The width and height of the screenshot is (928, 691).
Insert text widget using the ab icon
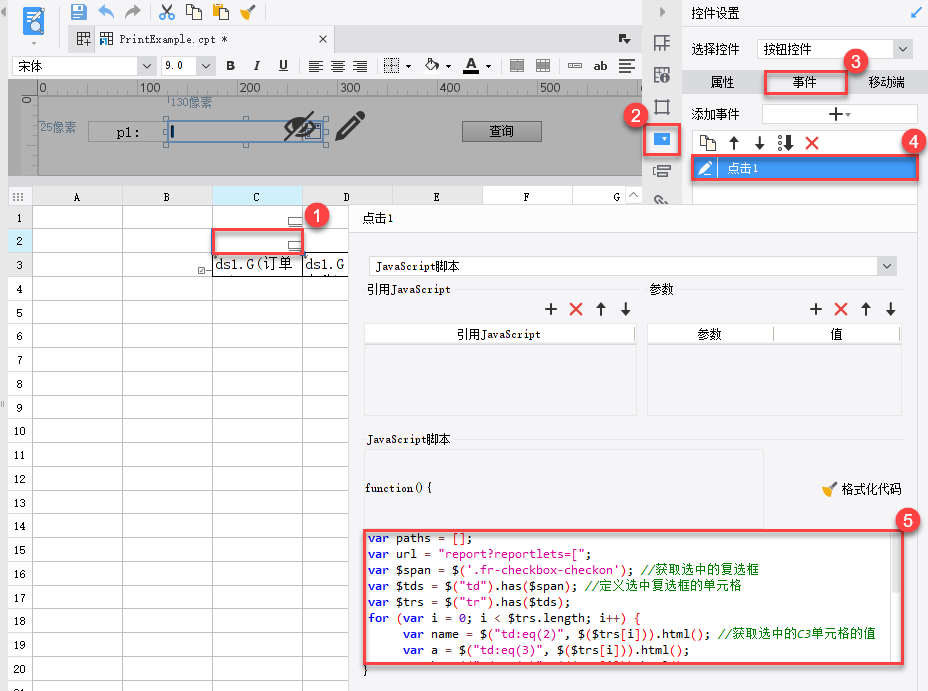coord(600,66)
